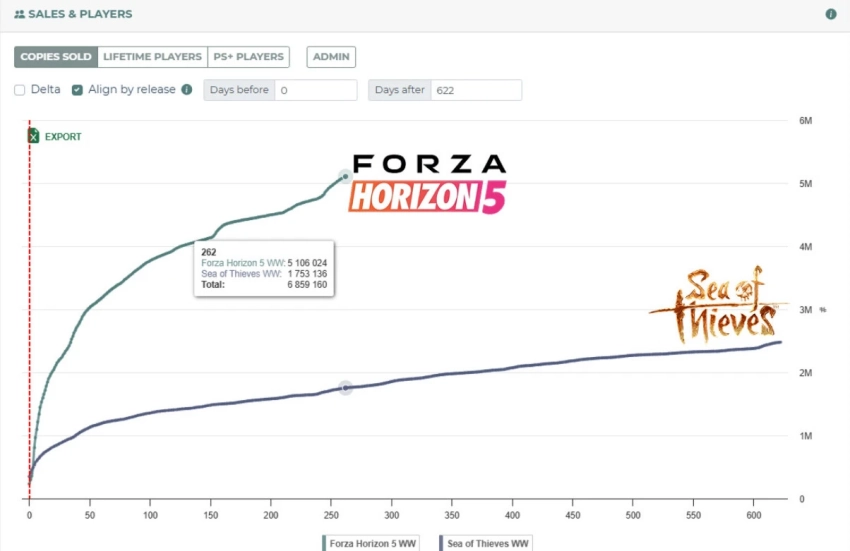Click the red dashed release day line
This screenshot has height=551, width=850.
(x=29, y=300)
